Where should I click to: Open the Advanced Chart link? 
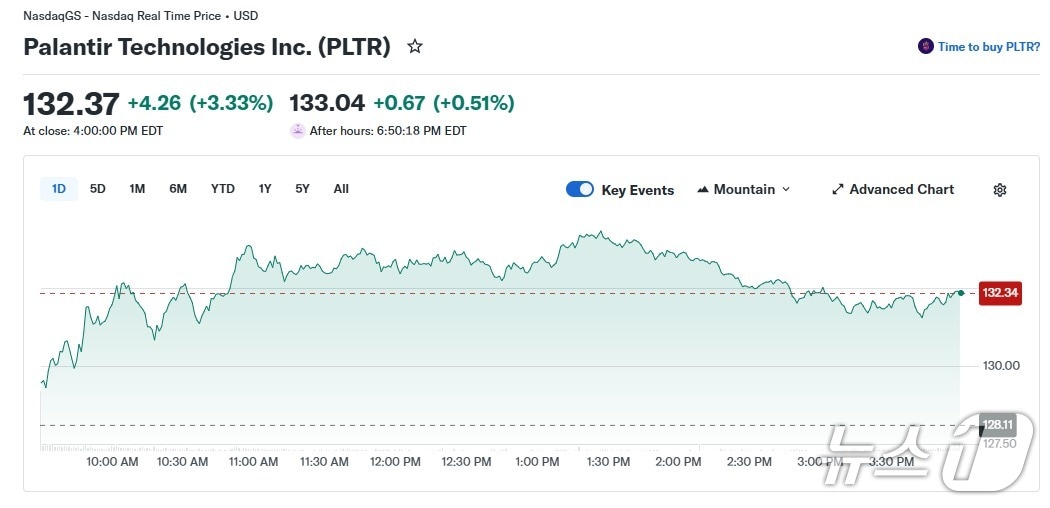[901, 190]
